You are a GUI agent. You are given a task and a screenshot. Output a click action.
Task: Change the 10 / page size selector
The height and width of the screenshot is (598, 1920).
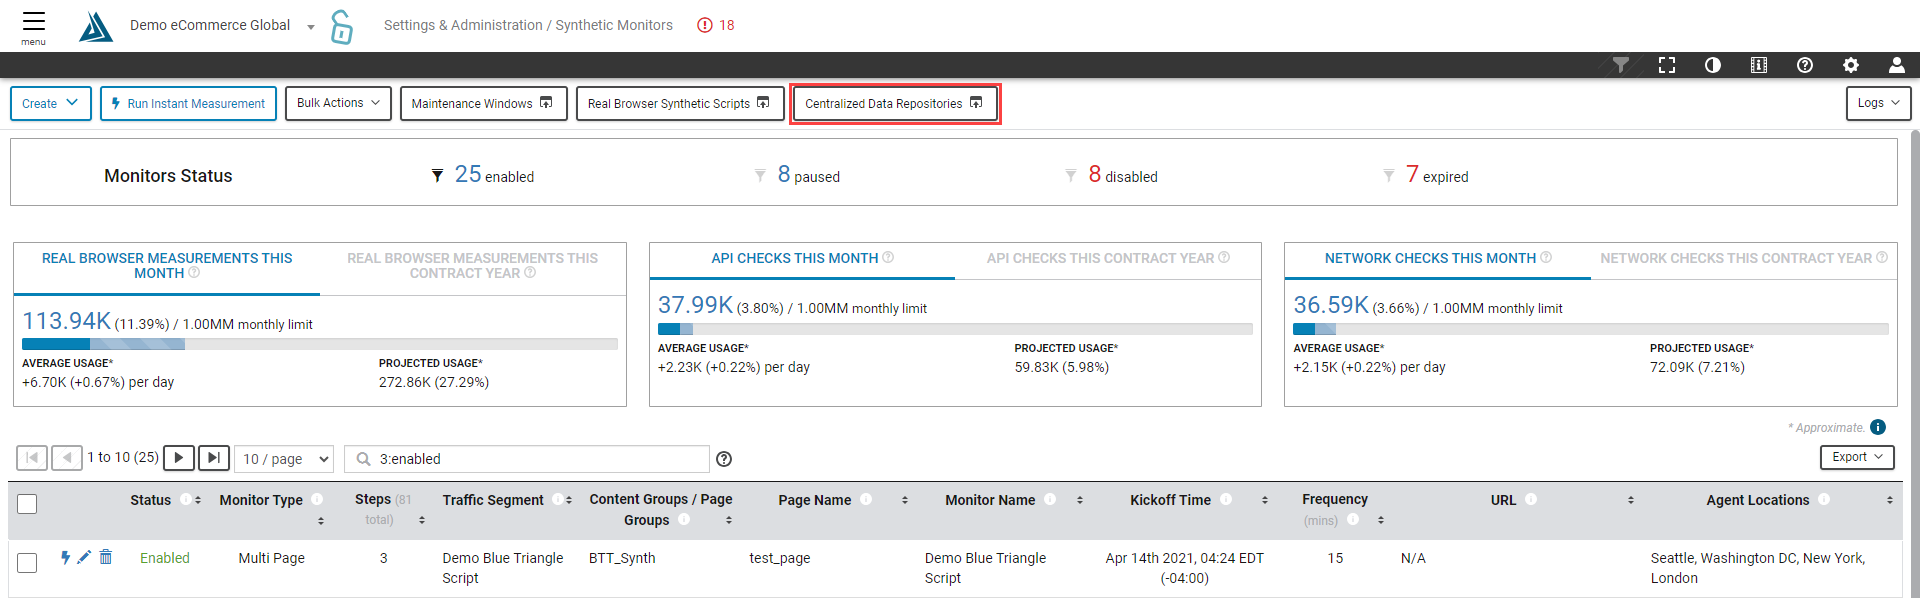(285, 459)
